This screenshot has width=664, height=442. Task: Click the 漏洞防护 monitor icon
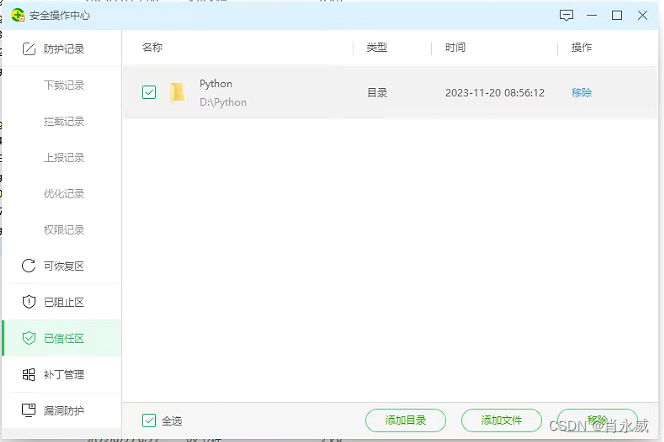(x=28, y=410)
